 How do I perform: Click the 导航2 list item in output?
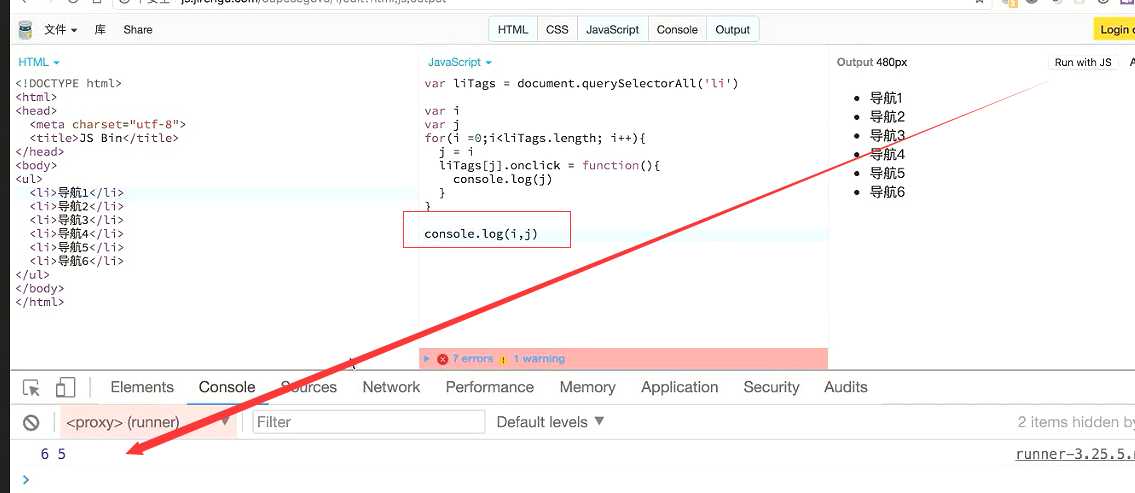(x=887, y=117)
